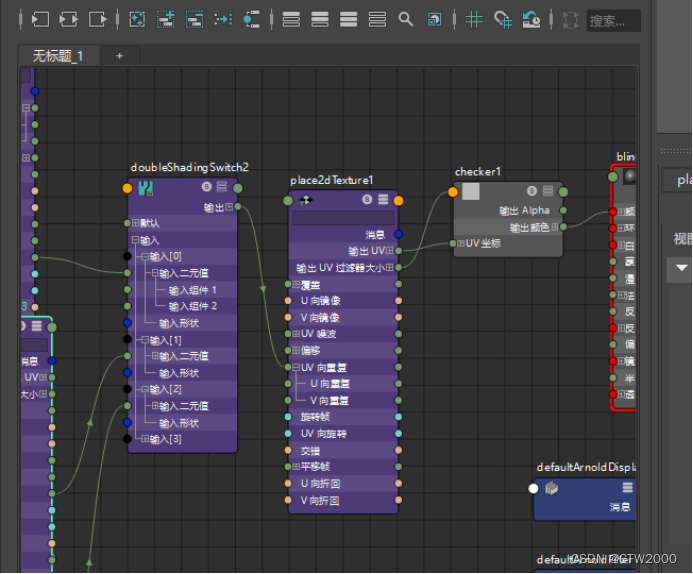Click the Output connections toolbar icon
The width and height of the screenshot is (693, 574).
[x=97, y=19]
